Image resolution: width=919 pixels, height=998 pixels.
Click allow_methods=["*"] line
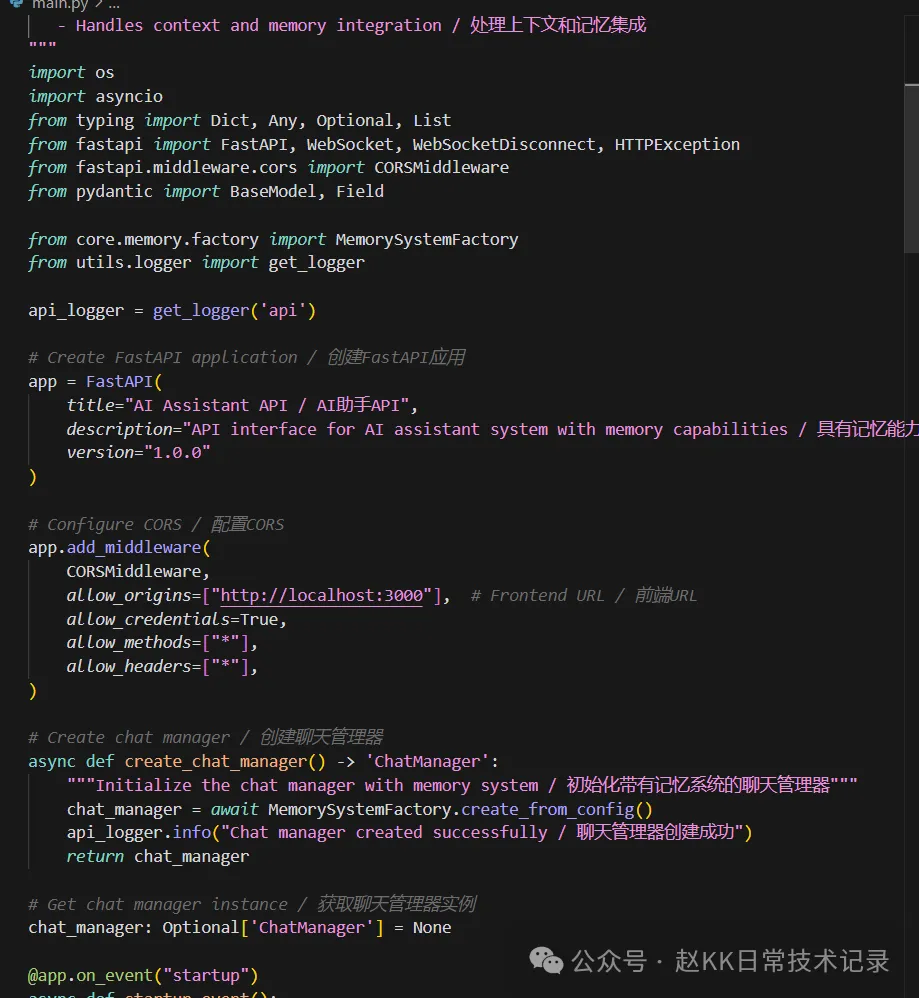tap(162, 643)
